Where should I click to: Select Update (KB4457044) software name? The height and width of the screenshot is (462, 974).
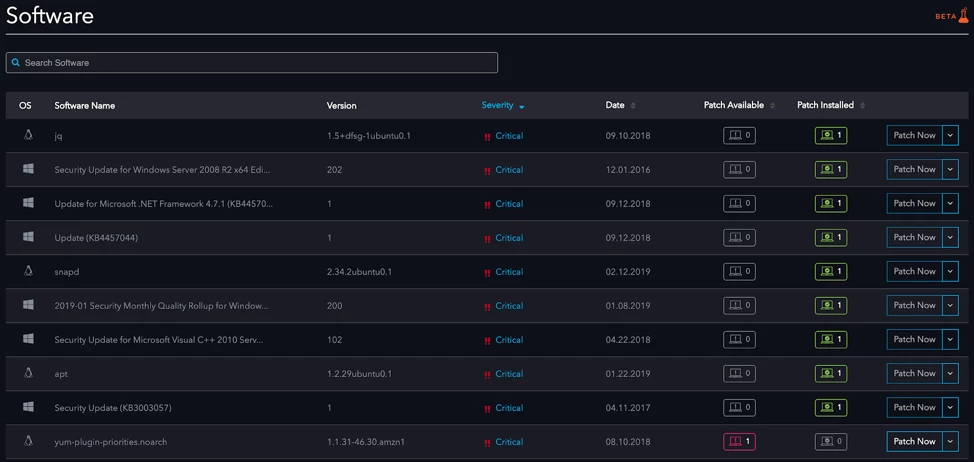click(x=96, y=238)
